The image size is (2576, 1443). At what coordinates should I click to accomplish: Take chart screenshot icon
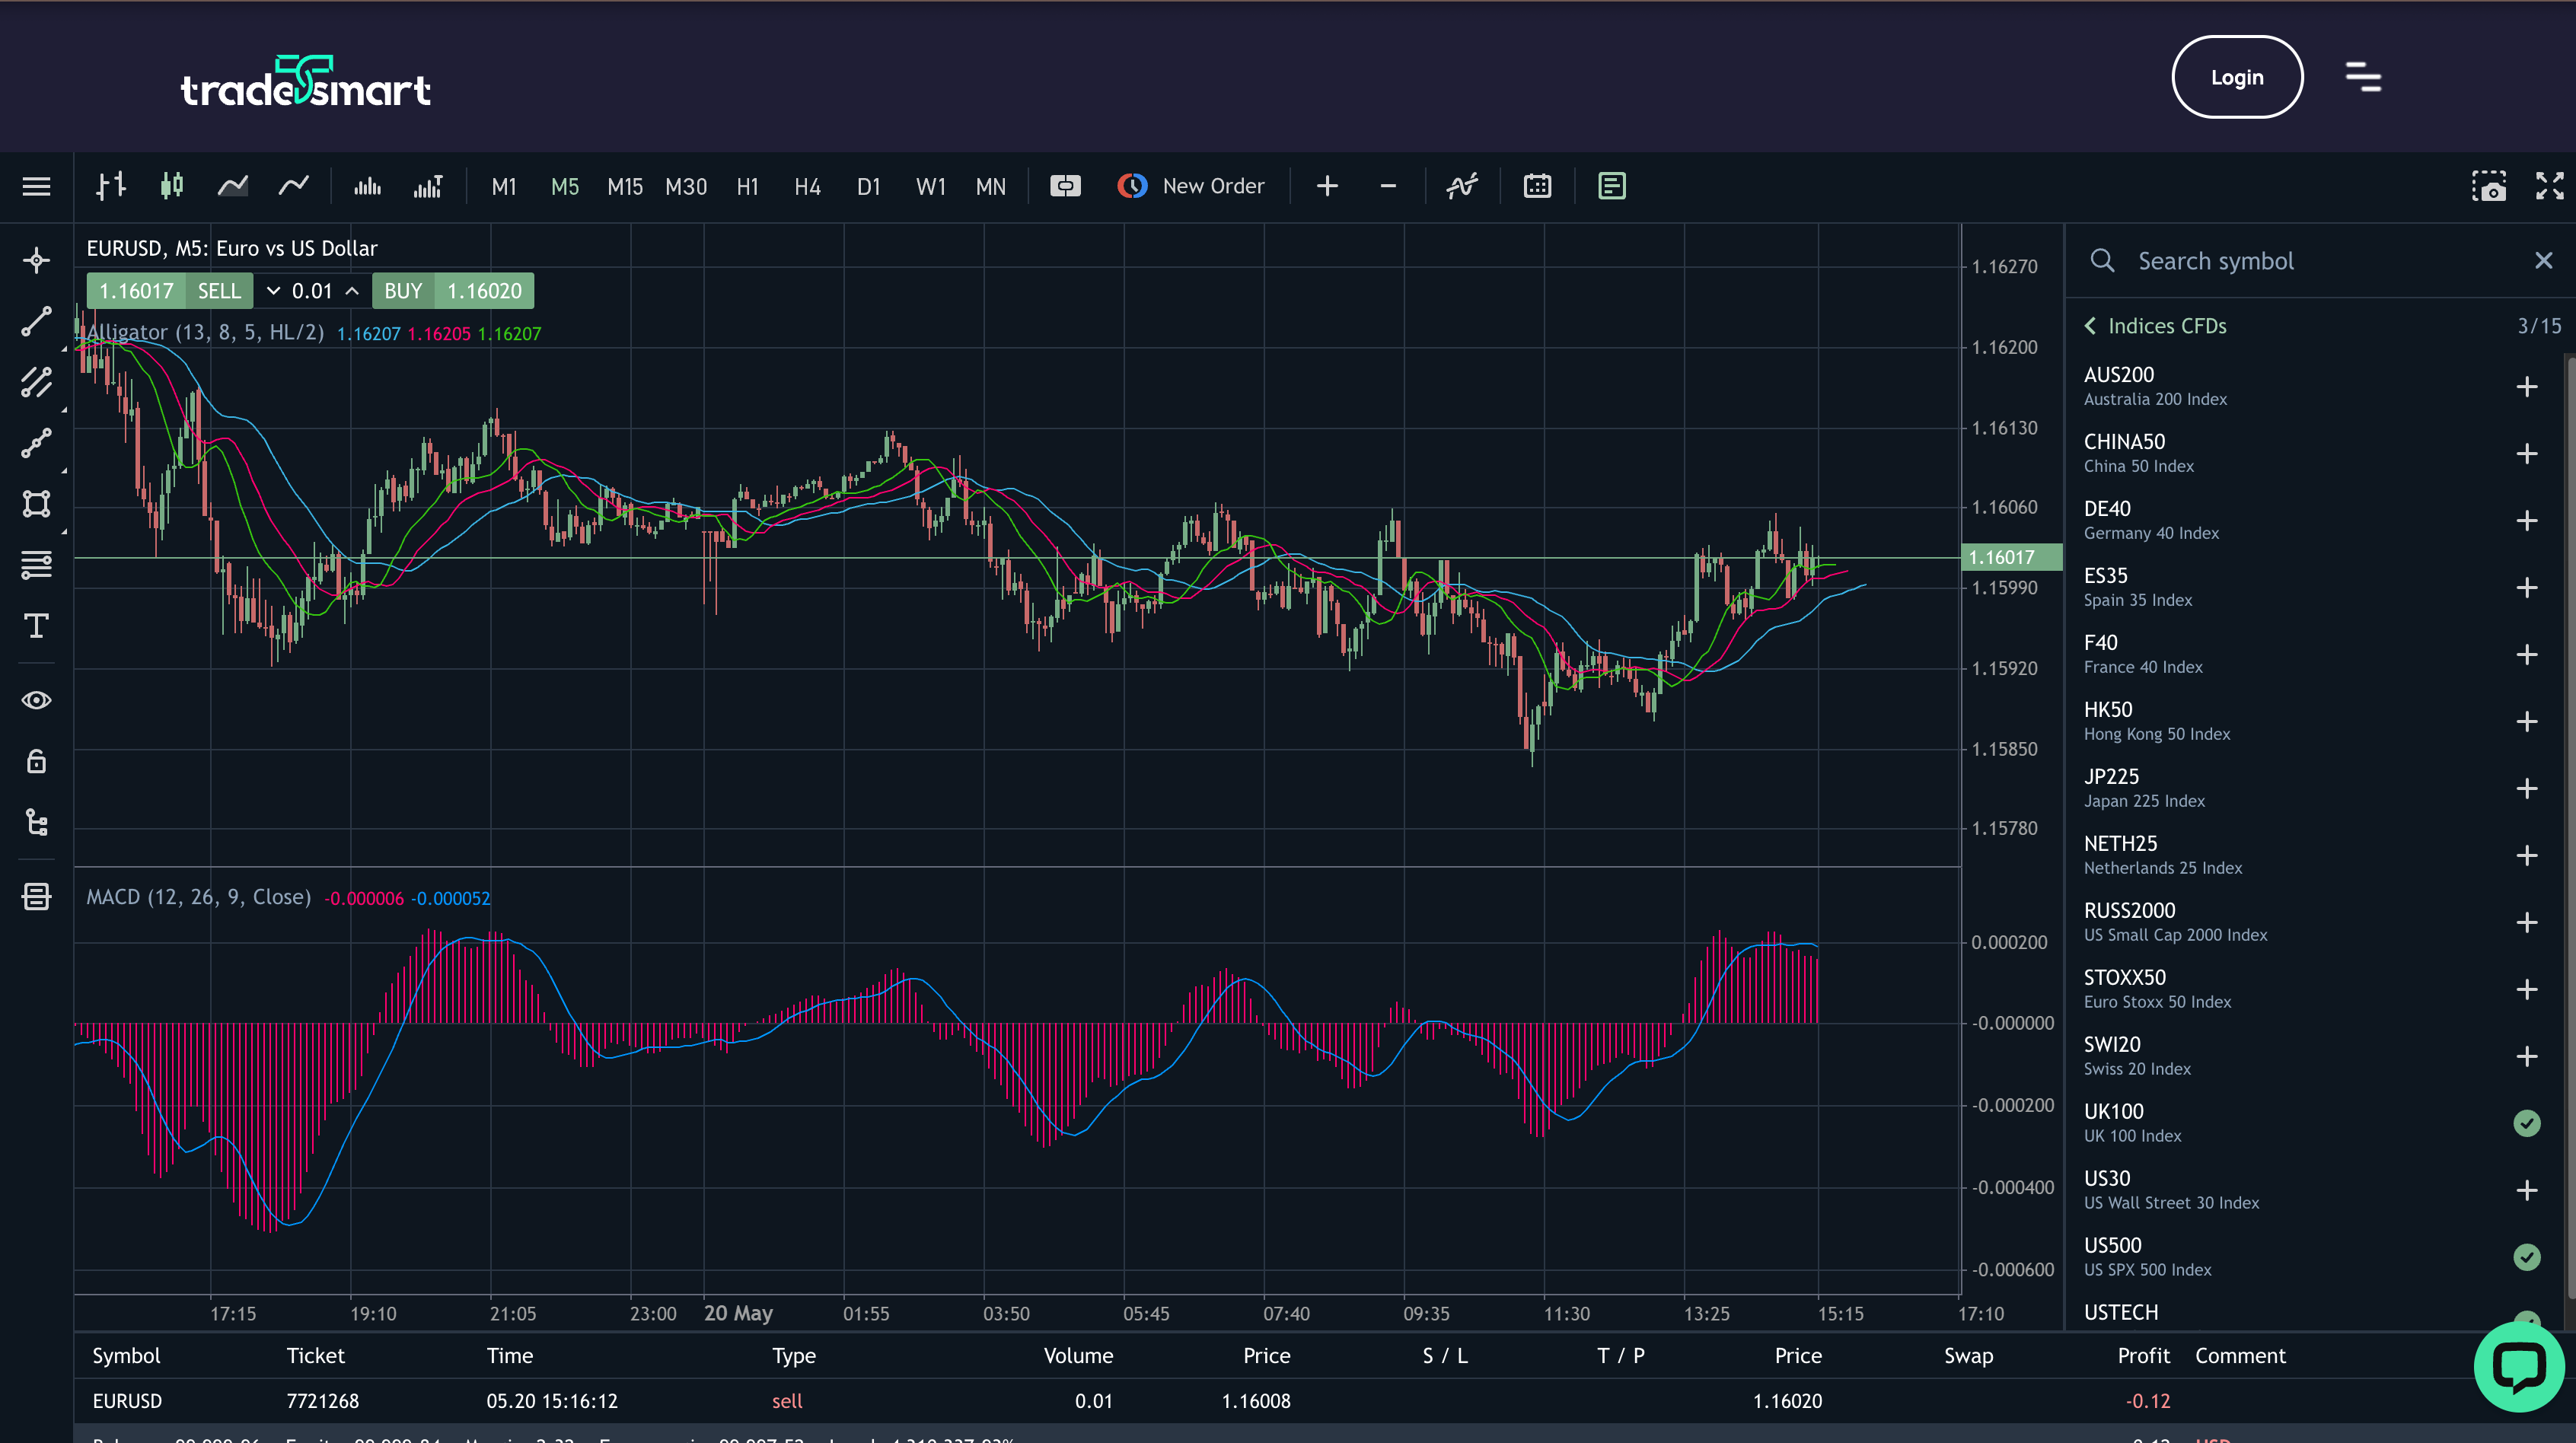[2489, 186]
